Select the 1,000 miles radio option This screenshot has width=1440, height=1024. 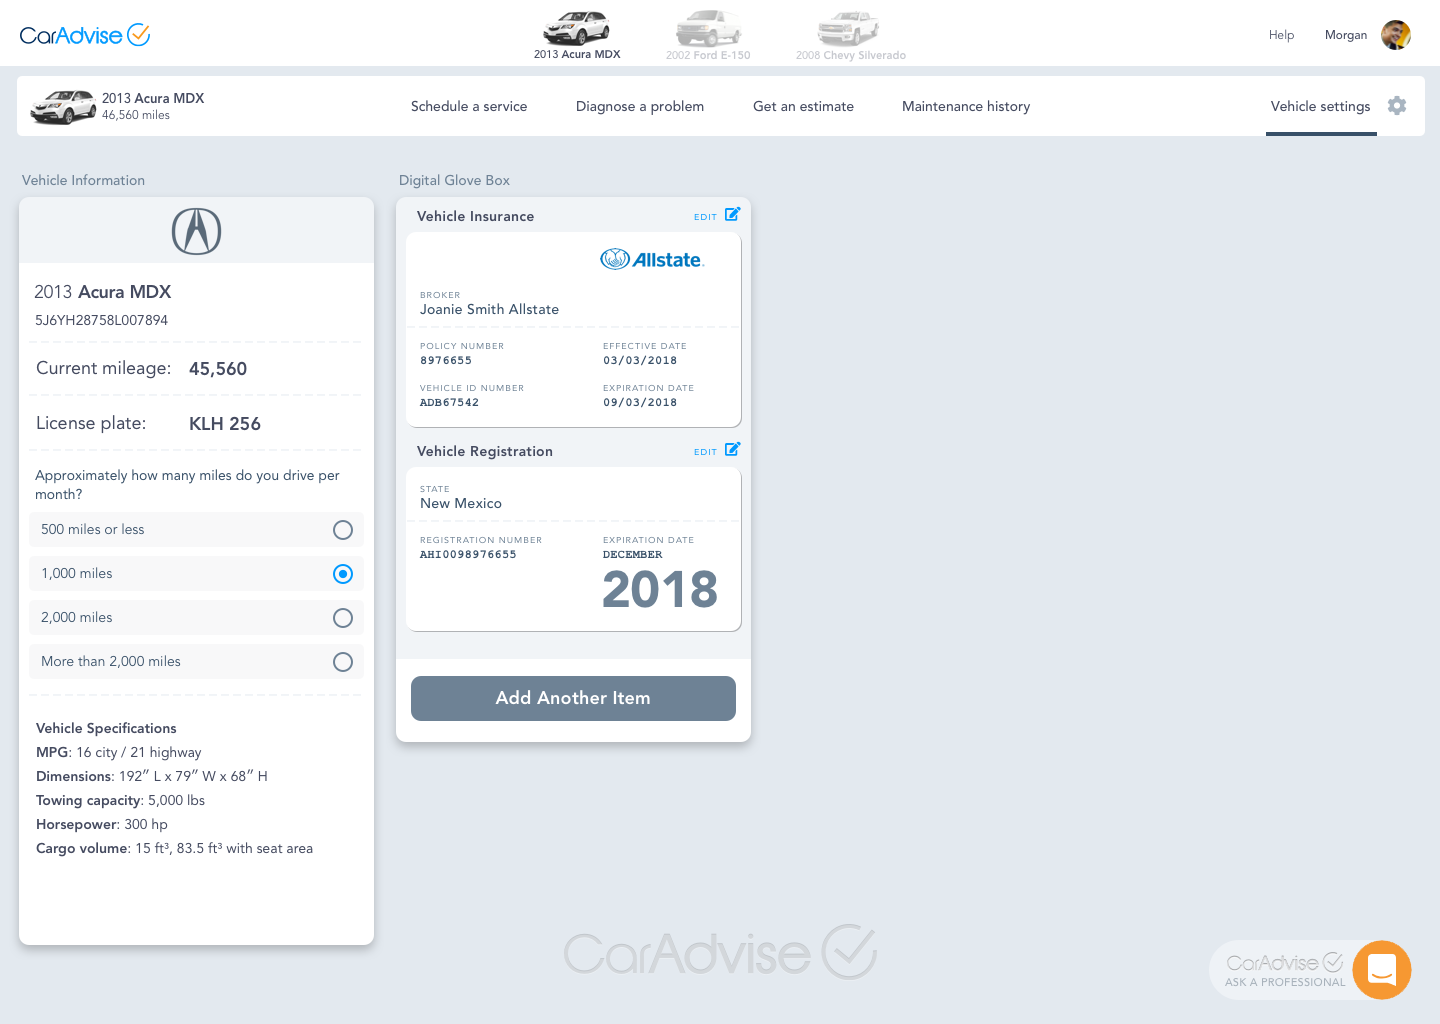point(196,574)
